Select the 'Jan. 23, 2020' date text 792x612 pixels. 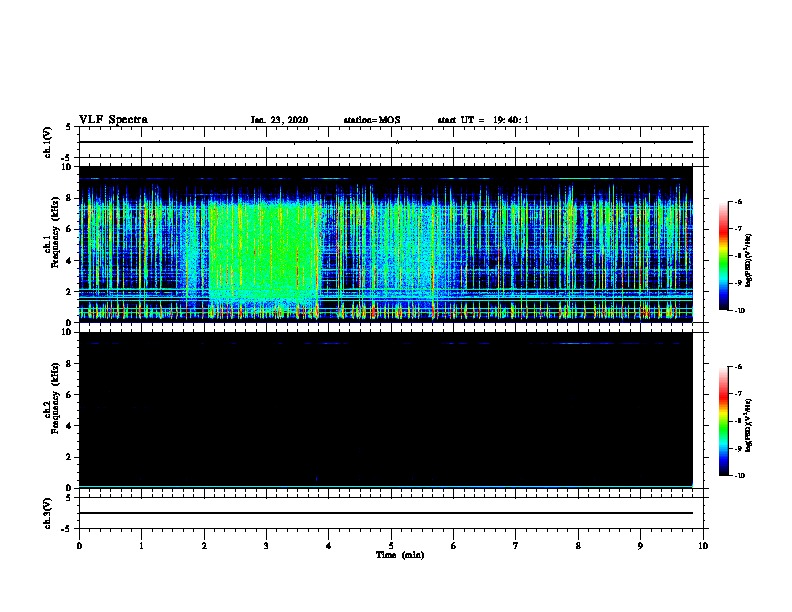[x=279, y=120]
